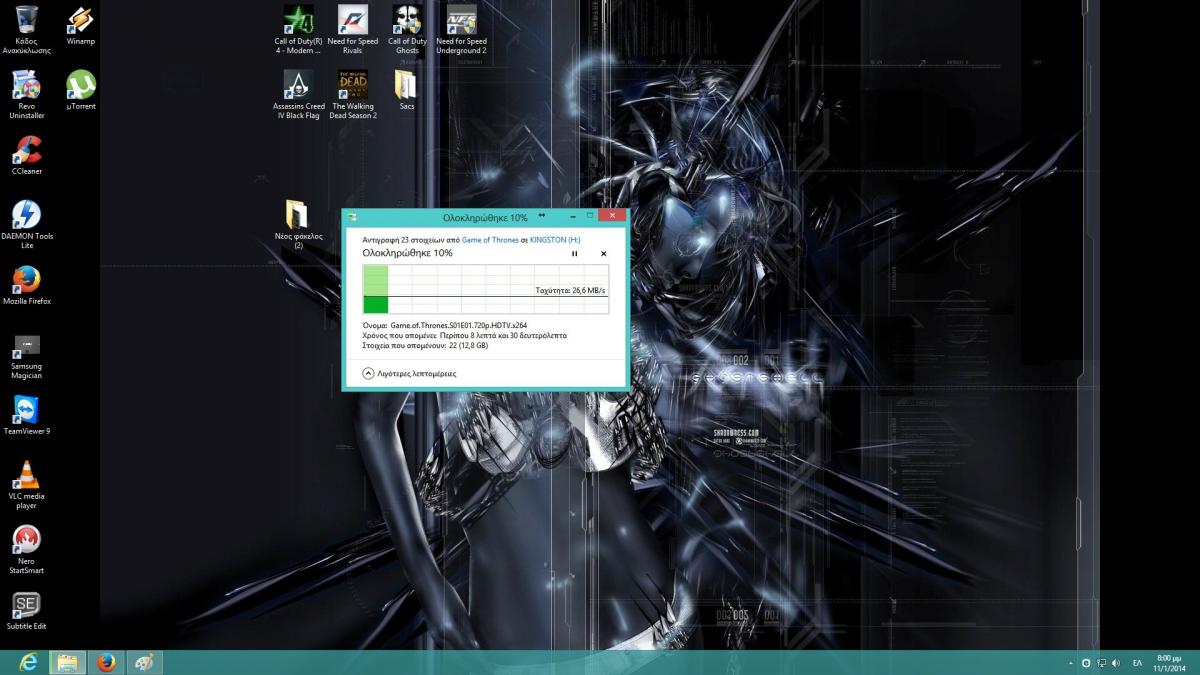Select The Walking Dead Season 2 icon
This screenshot has height=675, width=1200.
pos(353,95)
